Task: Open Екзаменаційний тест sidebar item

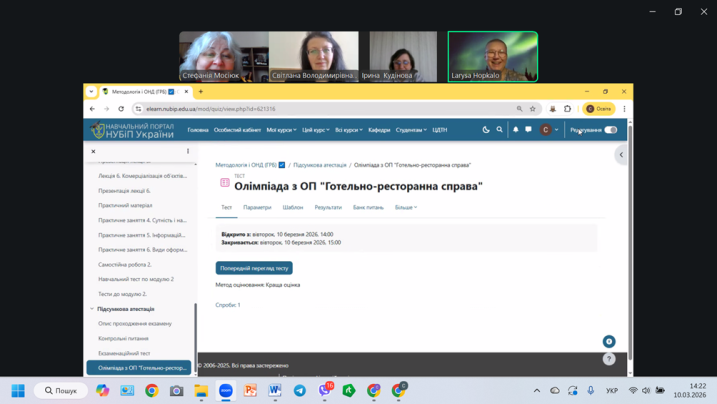Action: pyautogui.click(x=124, y=353)
